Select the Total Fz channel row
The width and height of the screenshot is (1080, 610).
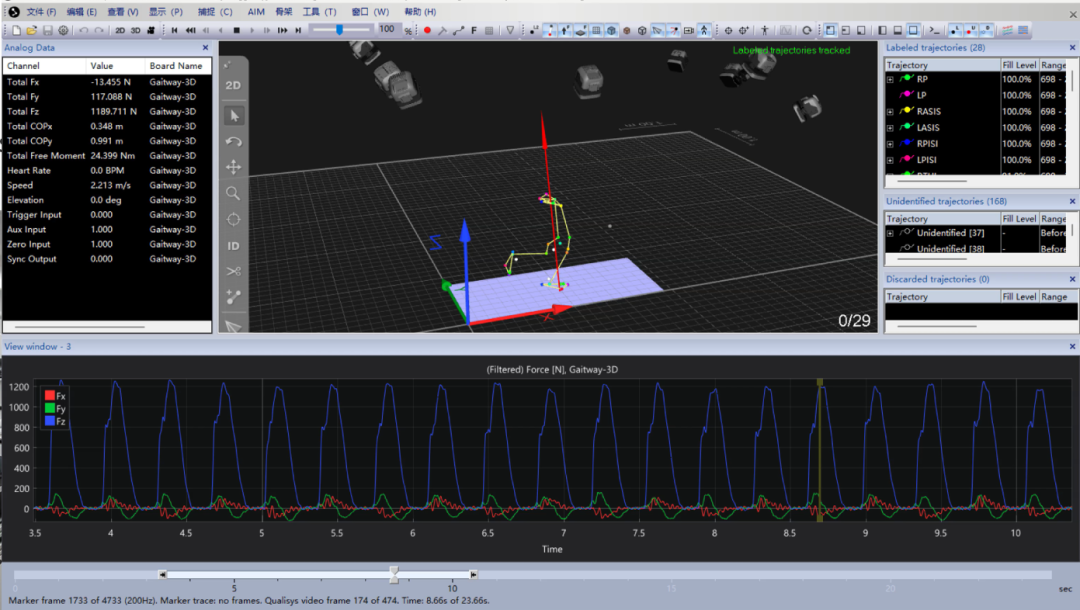click(x=107, y=112)
